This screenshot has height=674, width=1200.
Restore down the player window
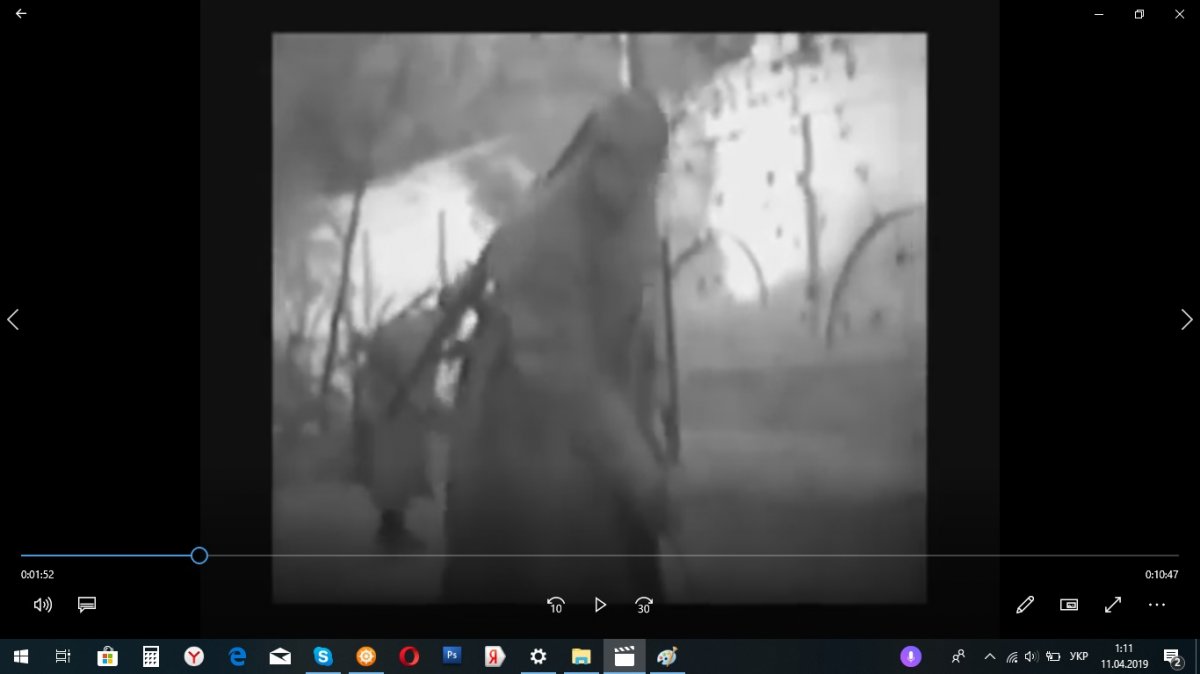click(1139, 14)
